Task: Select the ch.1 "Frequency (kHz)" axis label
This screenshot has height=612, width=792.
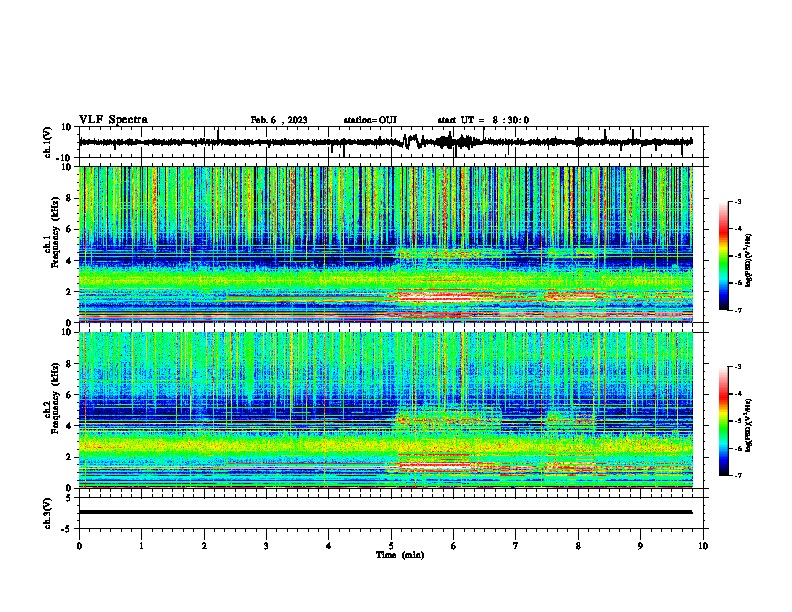Action: coord(55,232)
